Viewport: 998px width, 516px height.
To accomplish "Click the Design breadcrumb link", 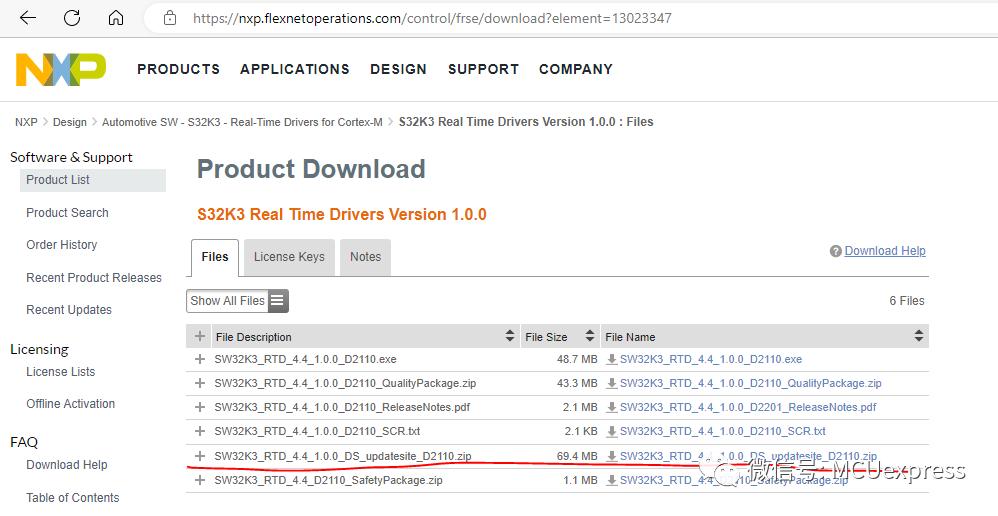I will tap(69, 122).
